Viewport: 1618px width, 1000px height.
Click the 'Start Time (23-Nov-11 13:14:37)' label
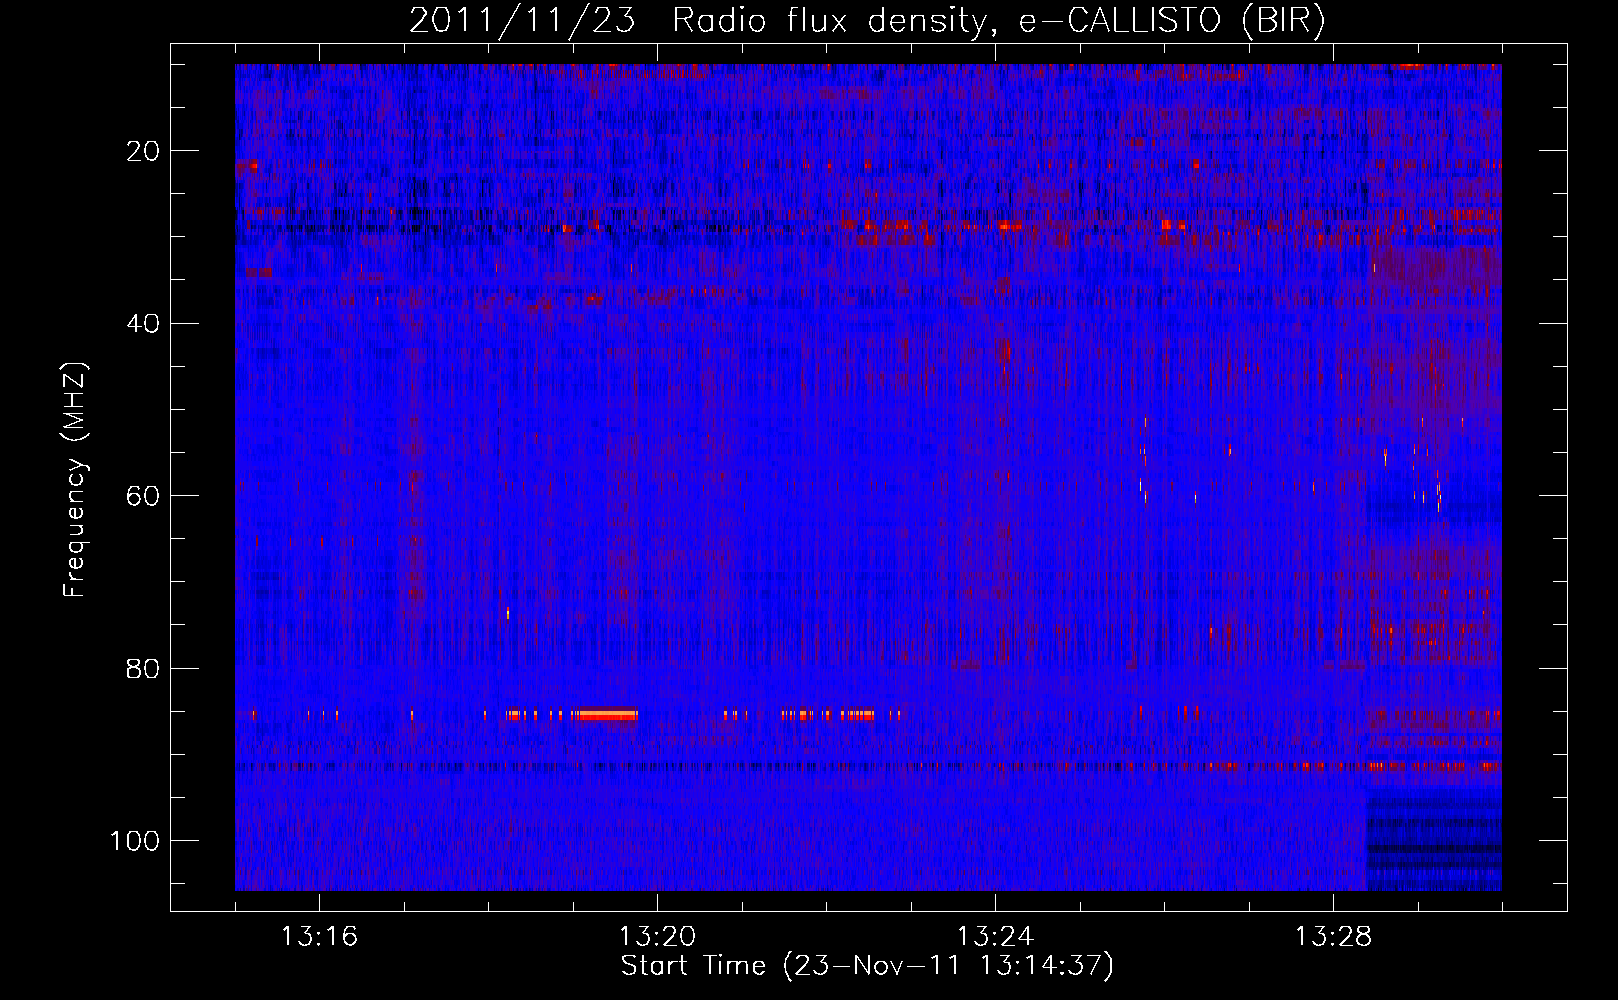(867, 966)
